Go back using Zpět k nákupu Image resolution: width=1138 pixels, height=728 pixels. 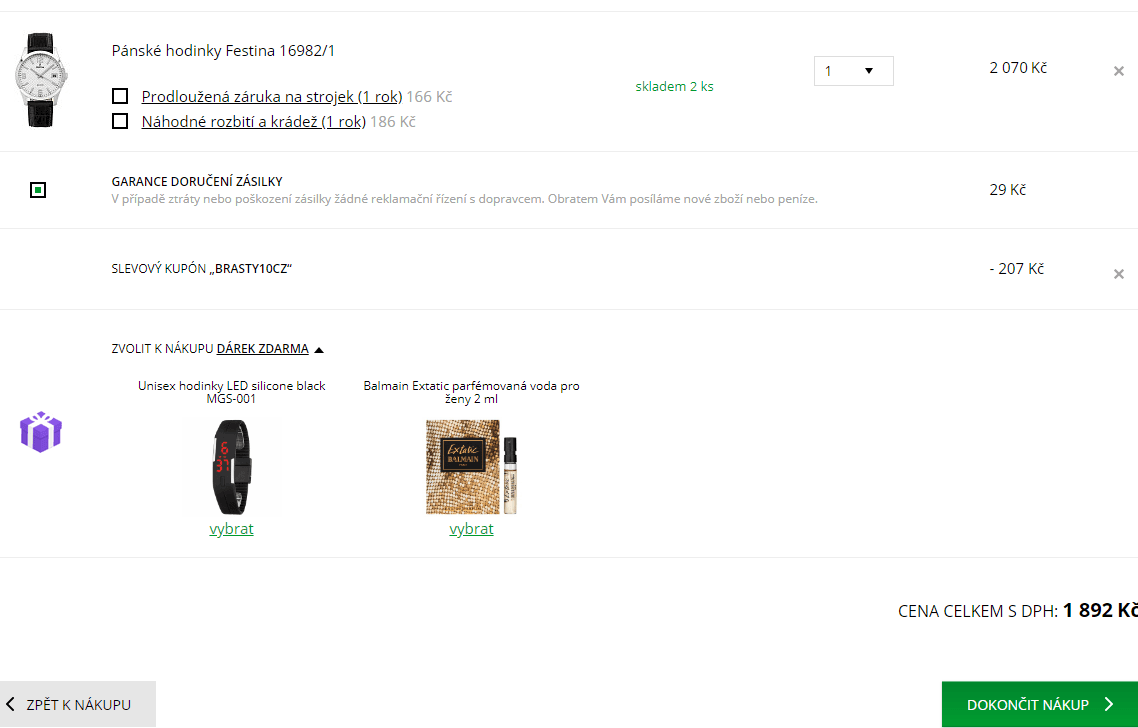pyautogui.click(x=78, y=705)
